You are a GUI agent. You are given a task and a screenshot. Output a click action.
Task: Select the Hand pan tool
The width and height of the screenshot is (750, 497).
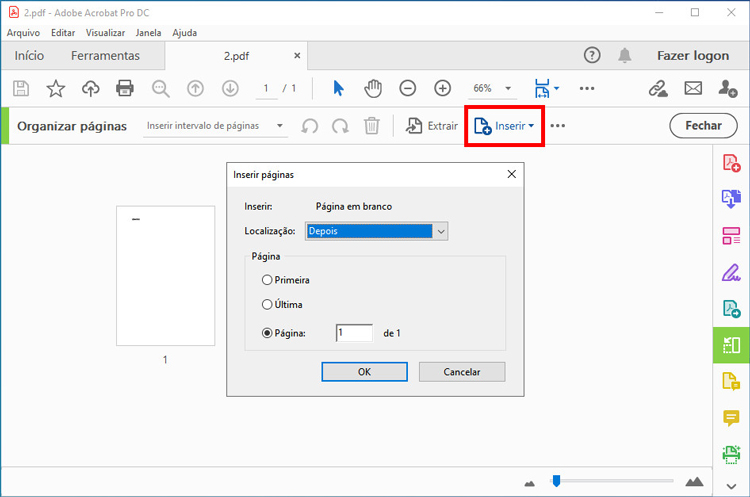[373, 88]
